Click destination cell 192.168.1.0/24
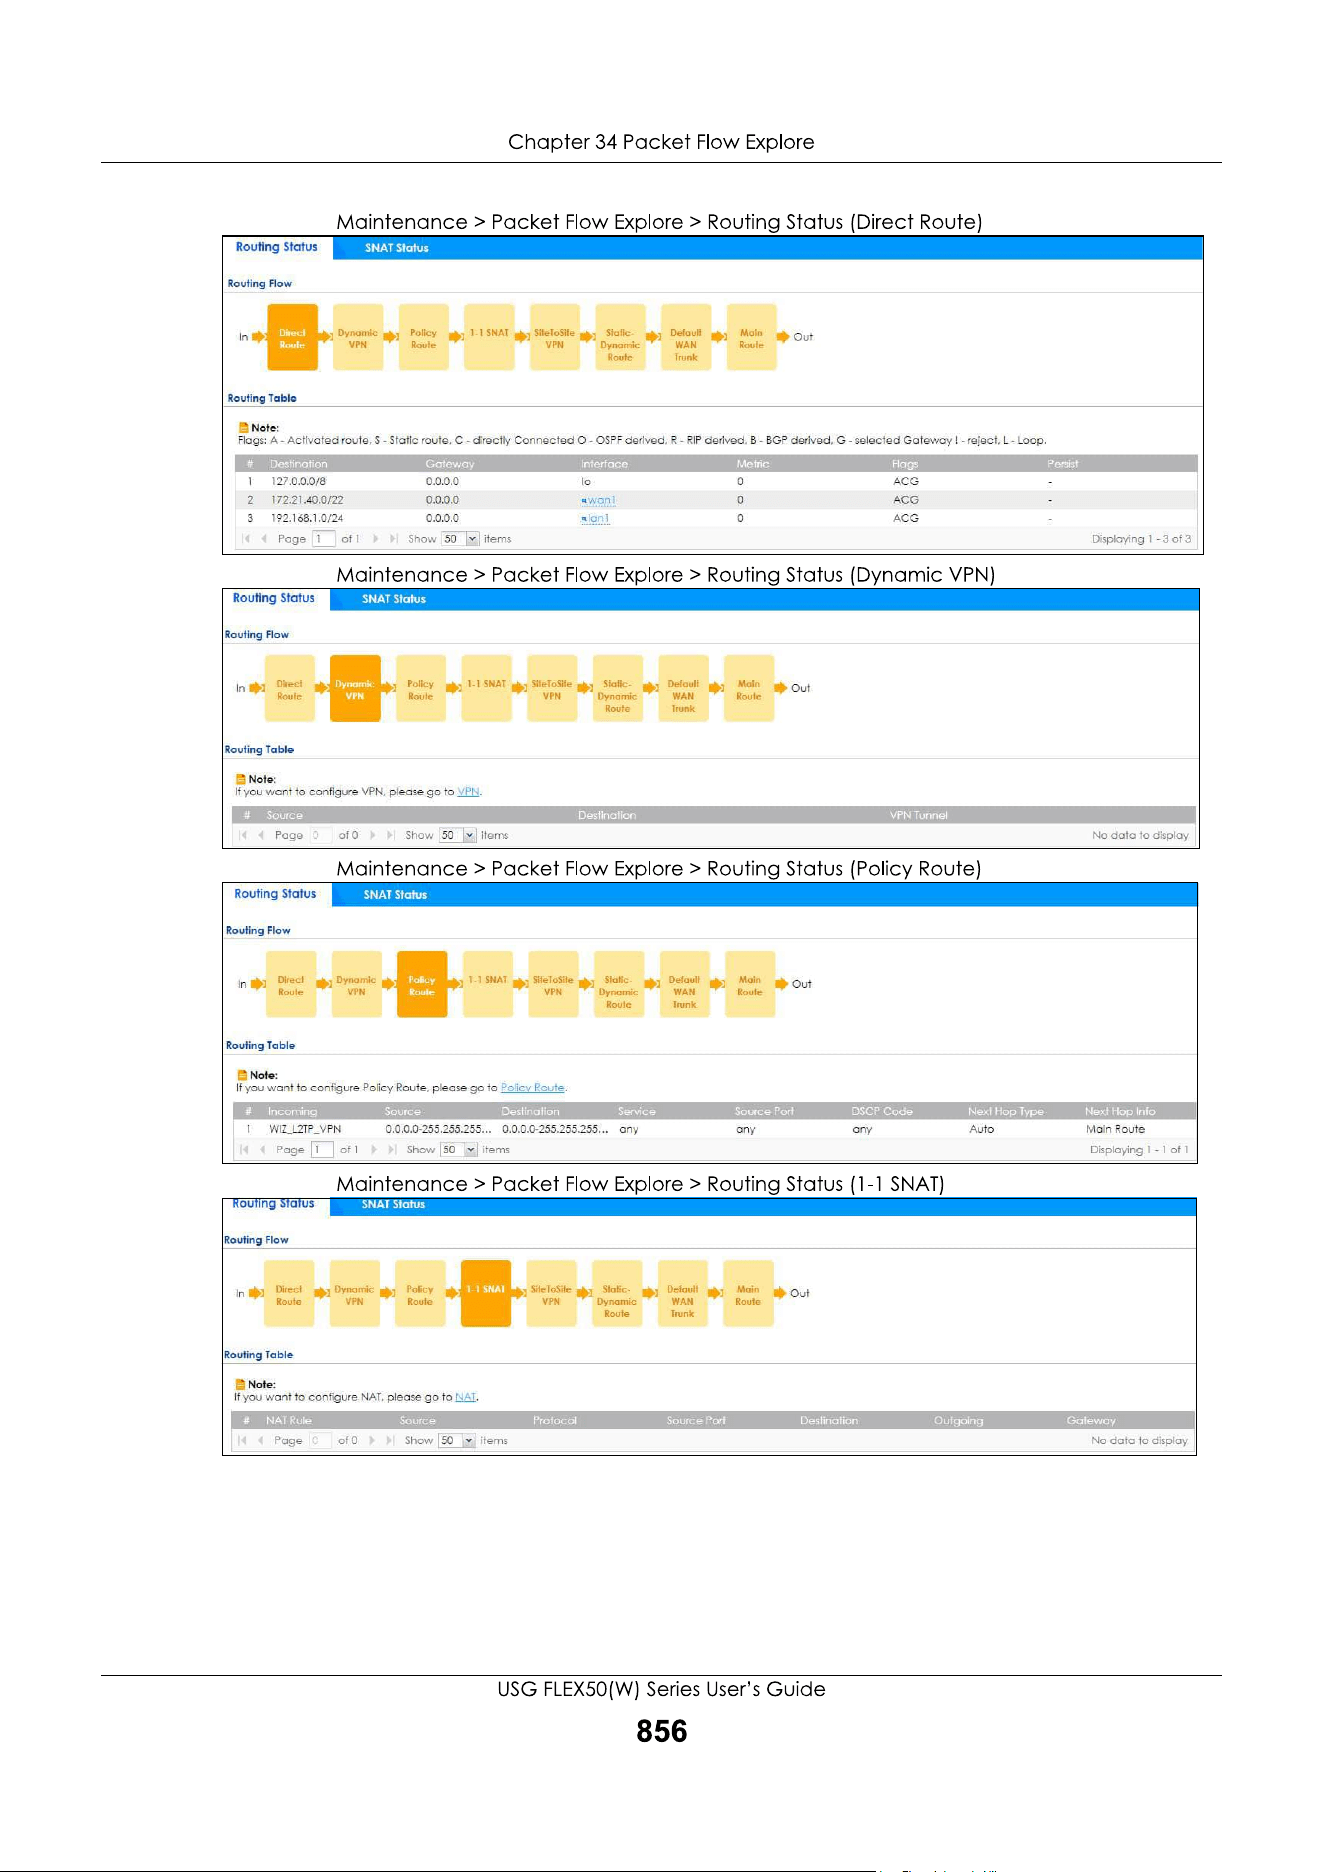 click(x=307, y=518)
